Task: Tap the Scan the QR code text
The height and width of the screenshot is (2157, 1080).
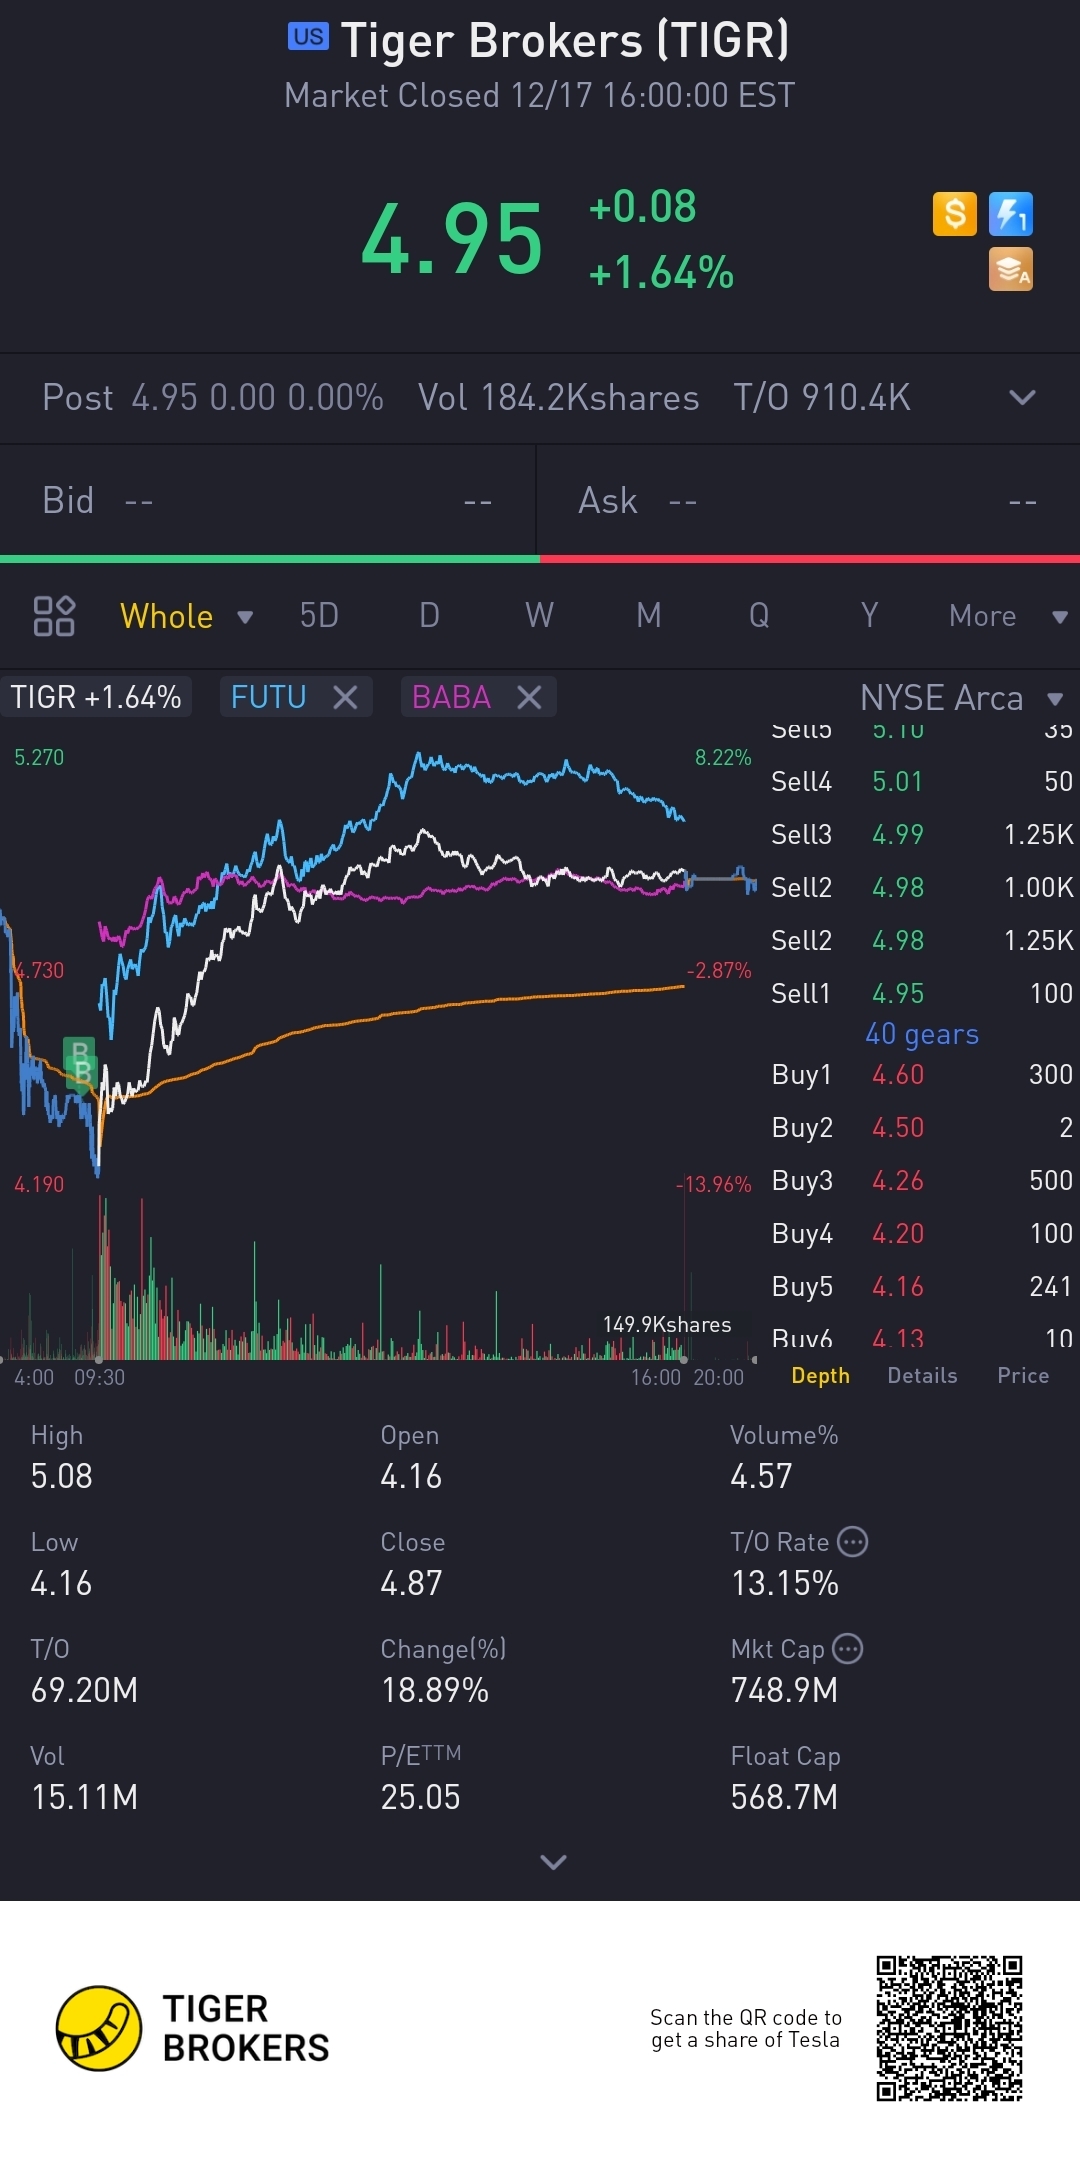Action: point(746,2028)
